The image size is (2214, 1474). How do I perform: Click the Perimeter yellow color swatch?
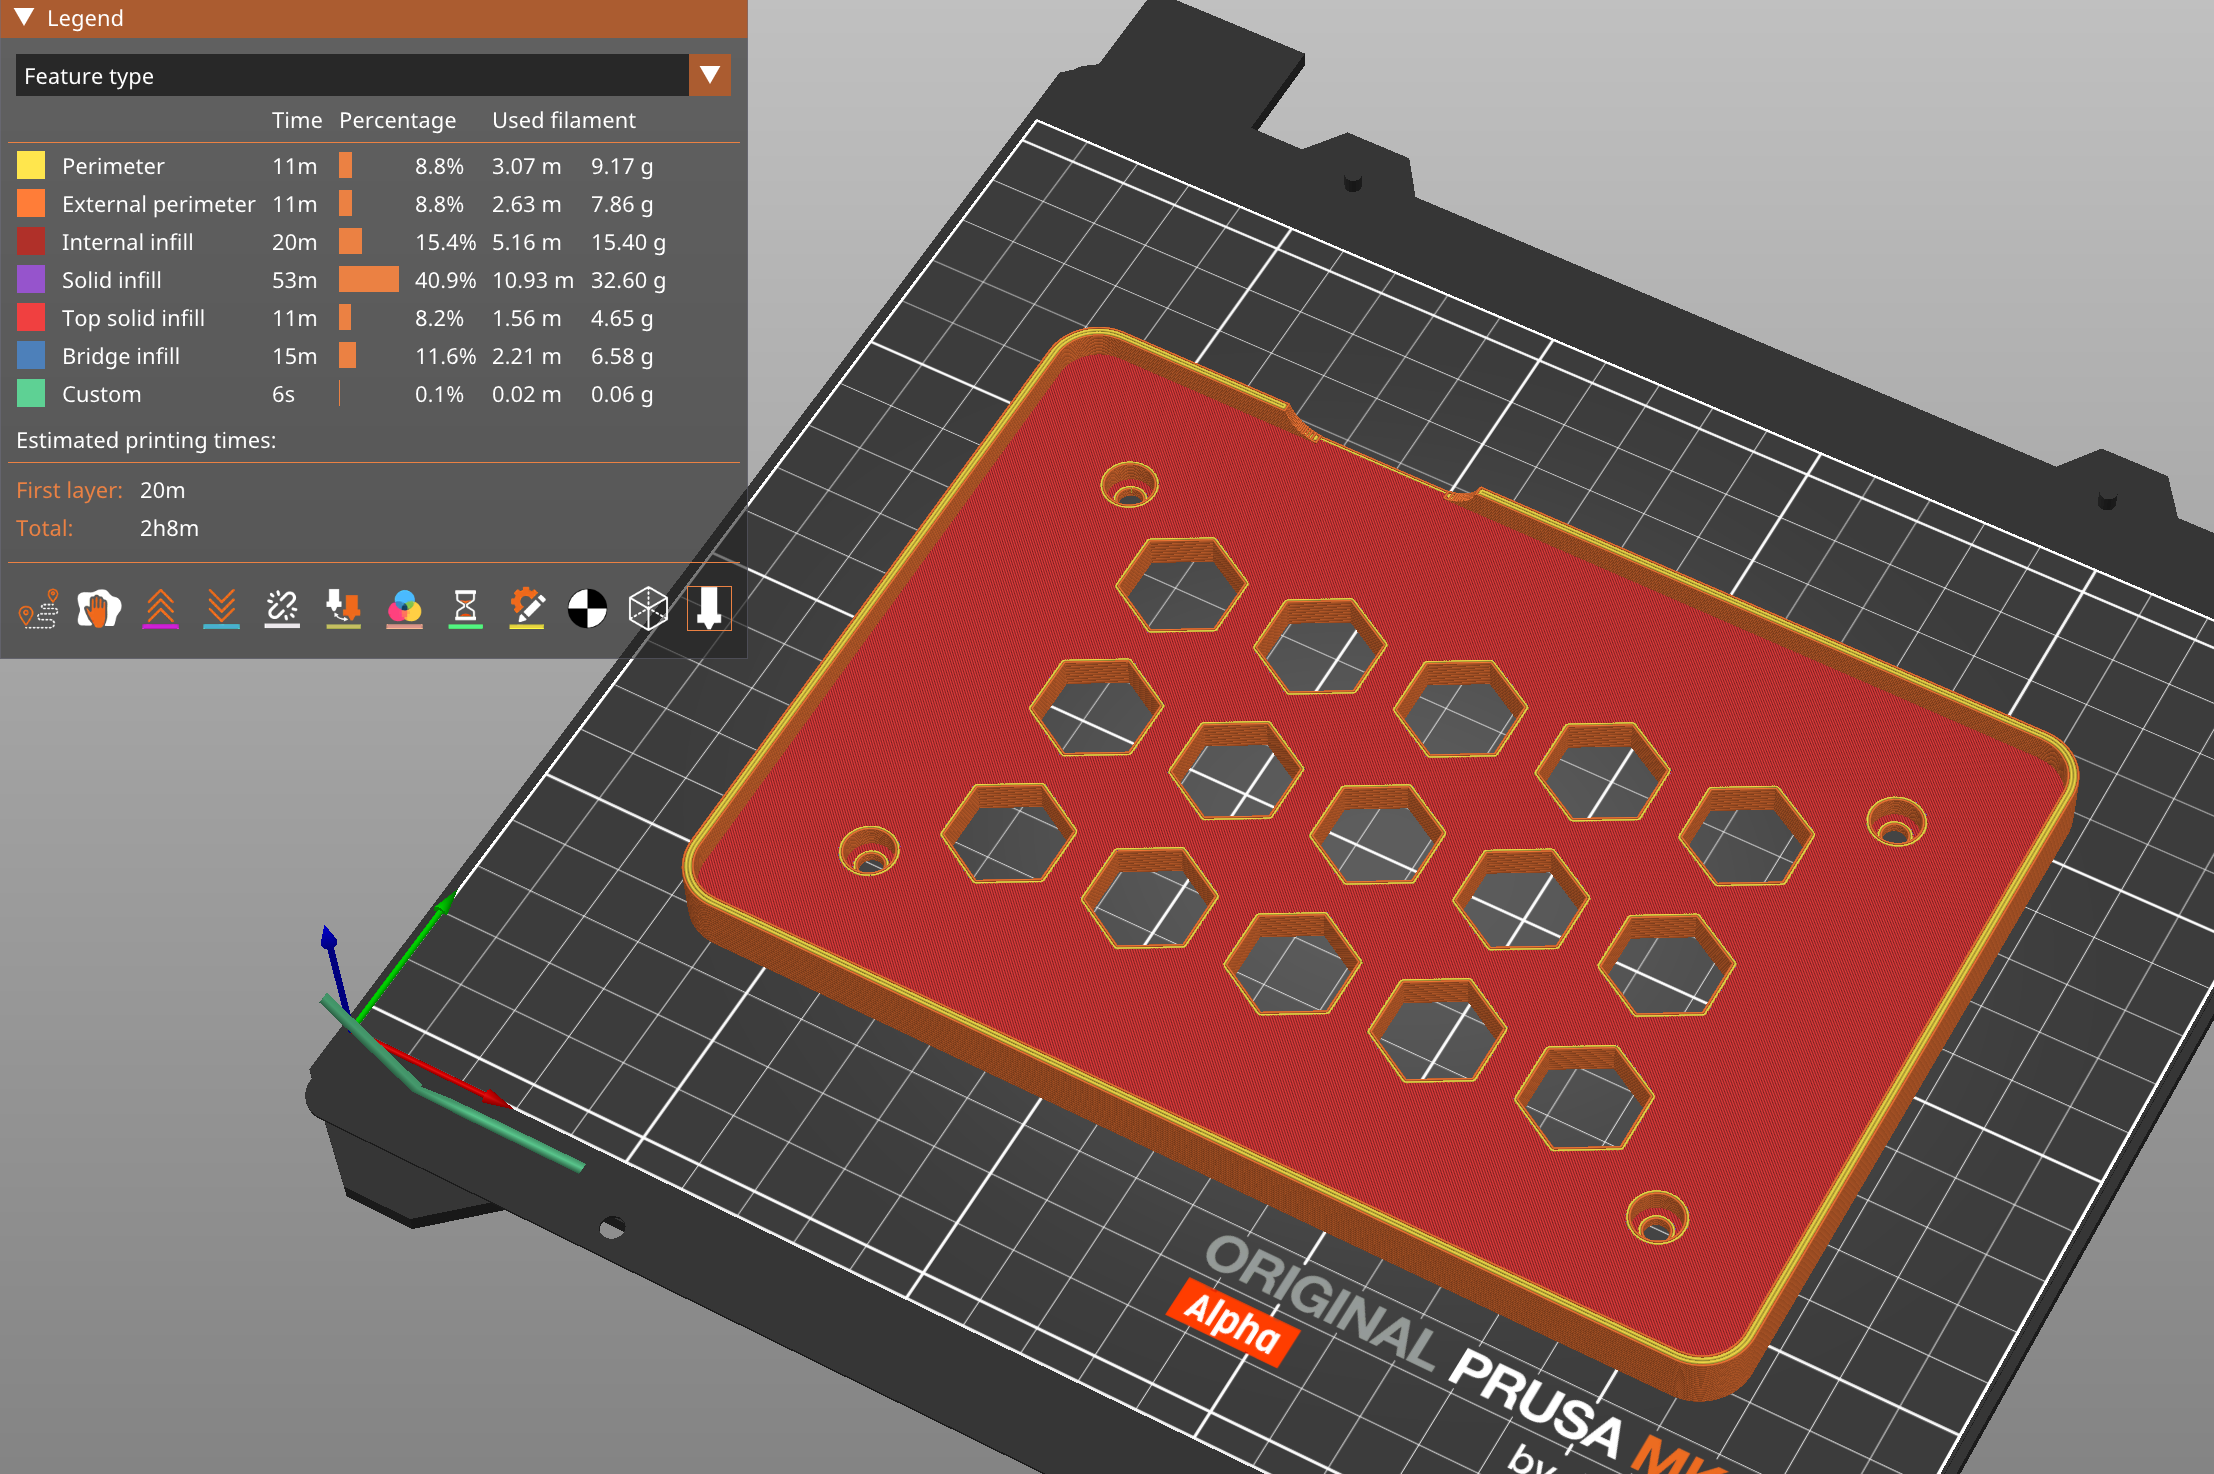[x=31, y=166]
